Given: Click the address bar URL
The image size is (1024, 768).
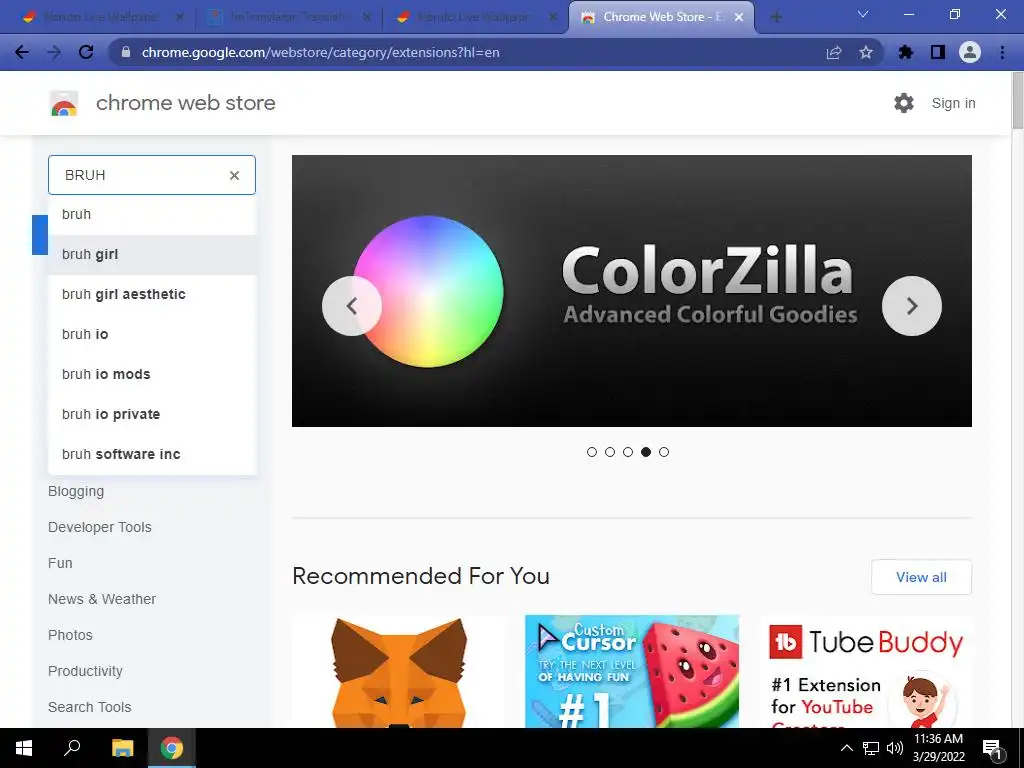Looking at the screenshot, I should click(320, 52).
